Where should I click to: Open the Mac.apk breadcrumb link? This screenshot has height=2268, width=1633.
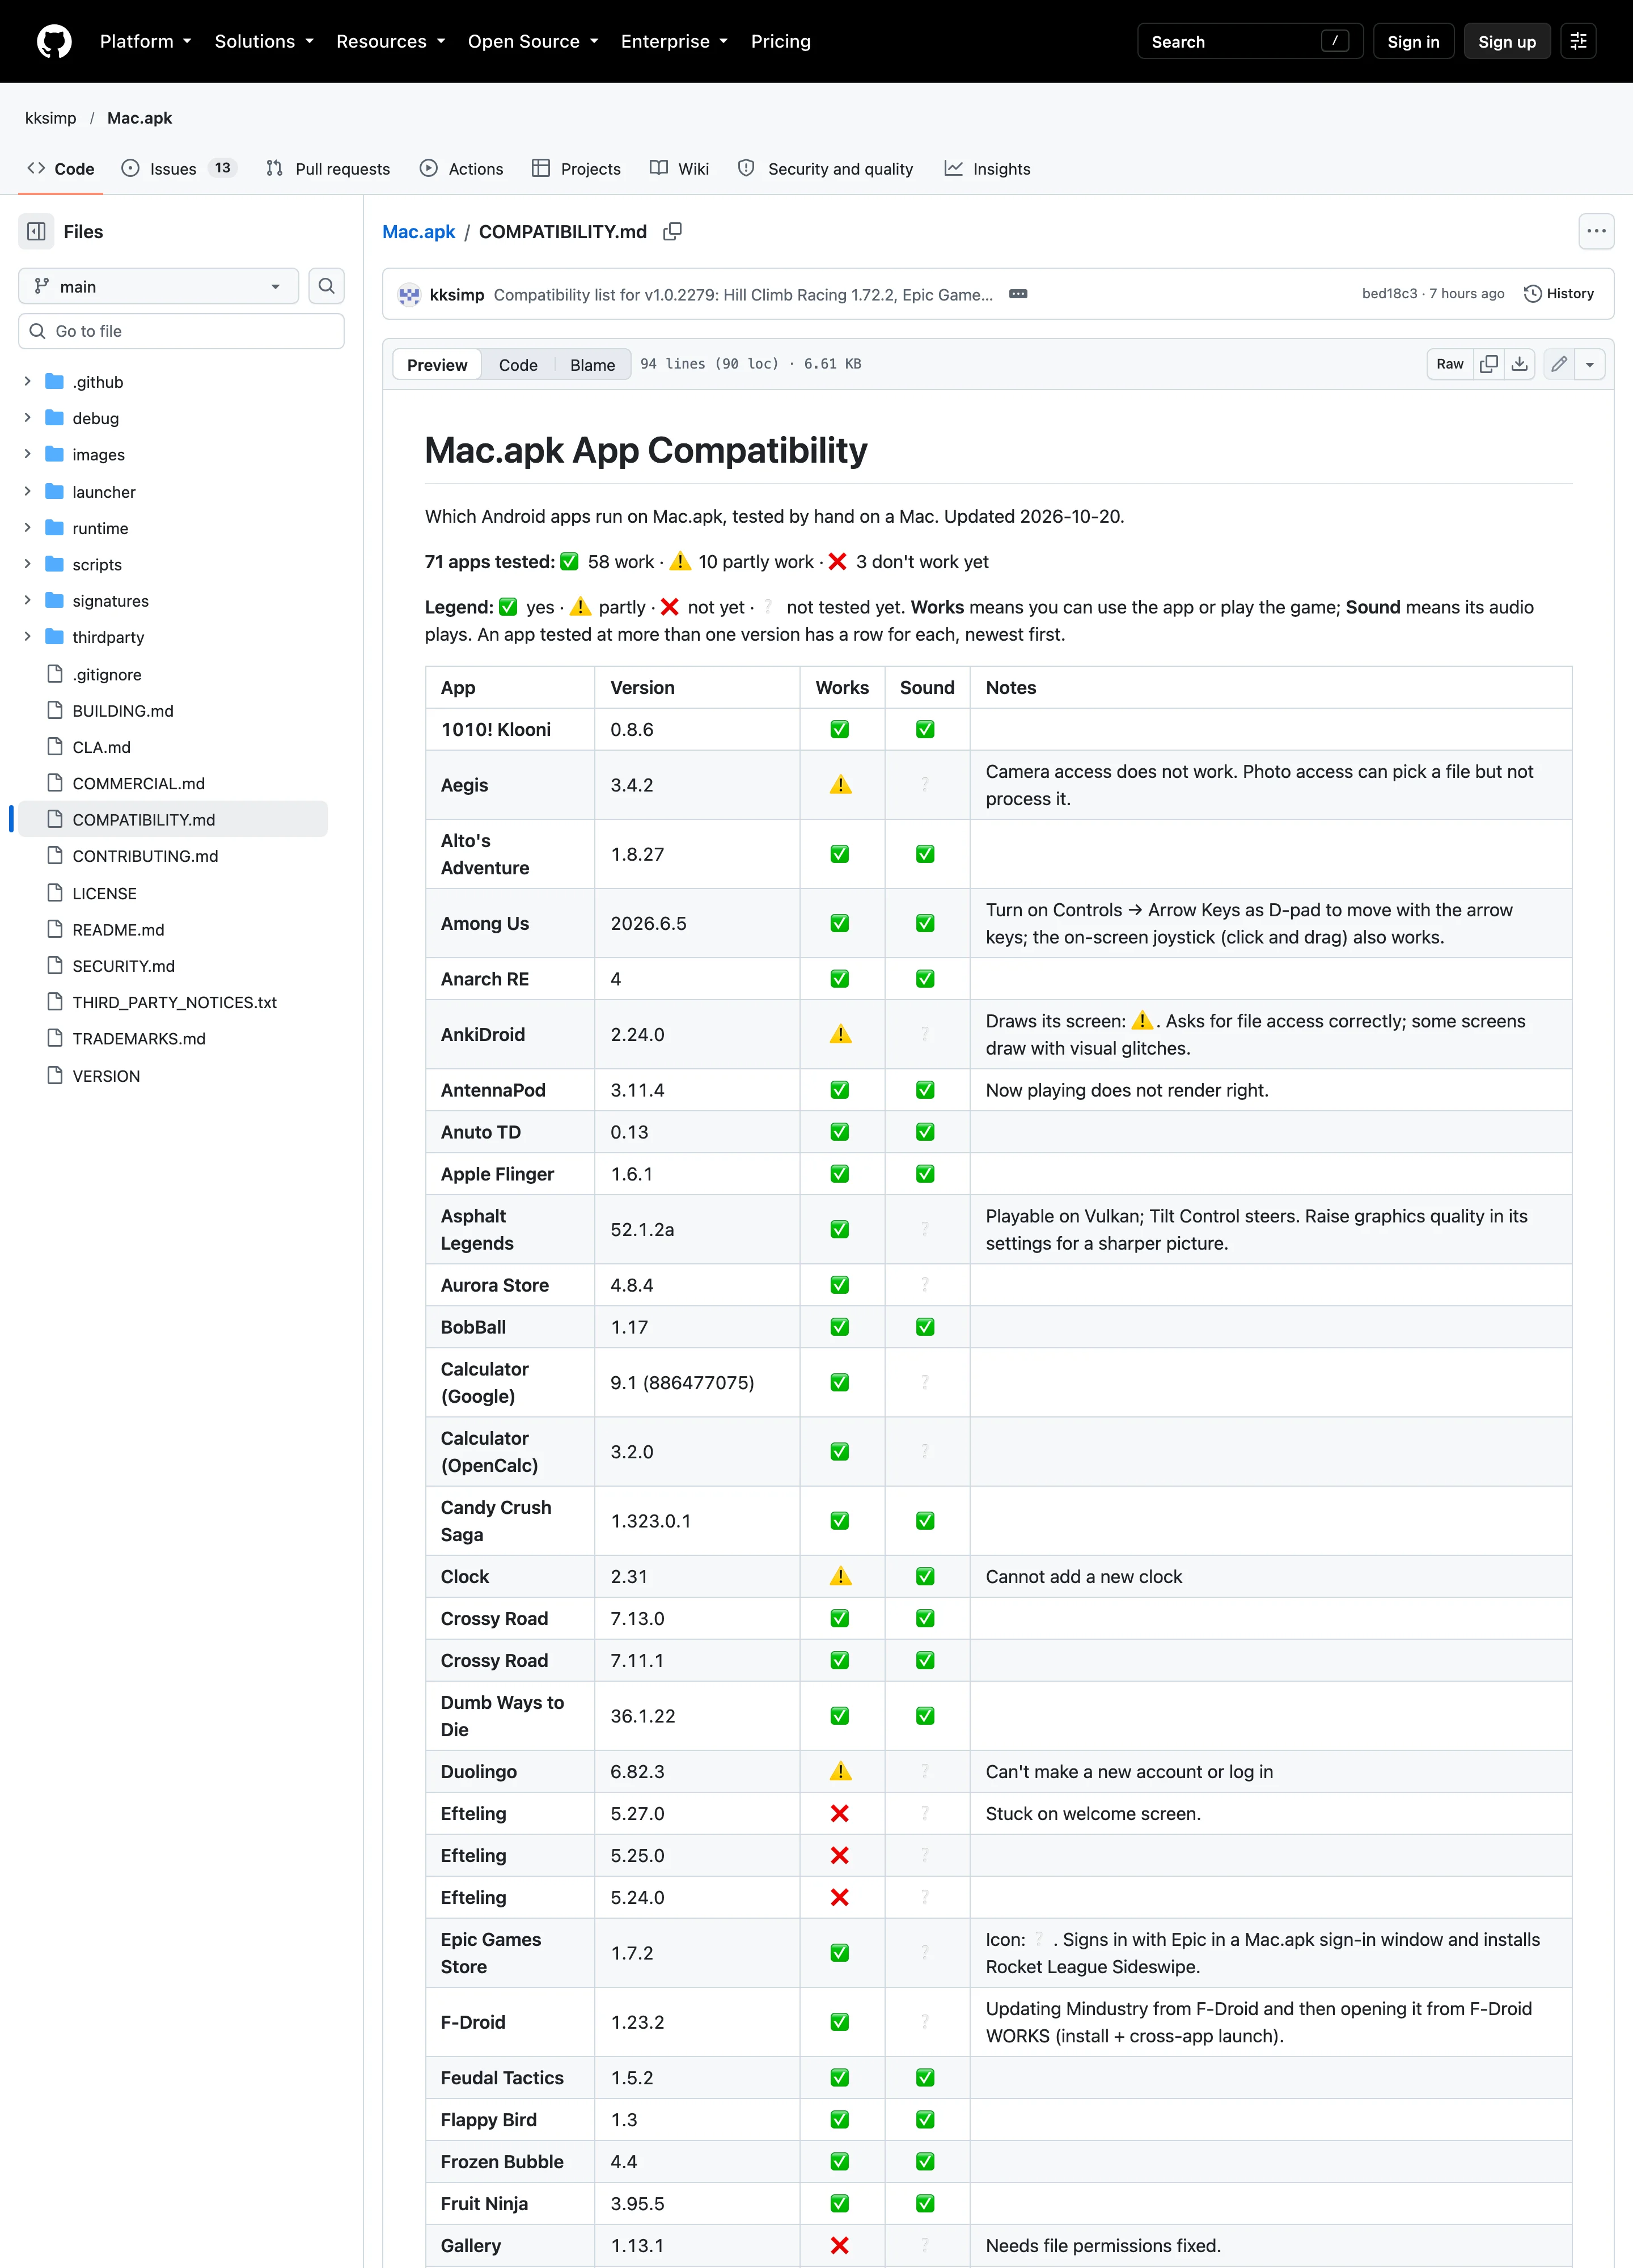click(x=419, y=232)
